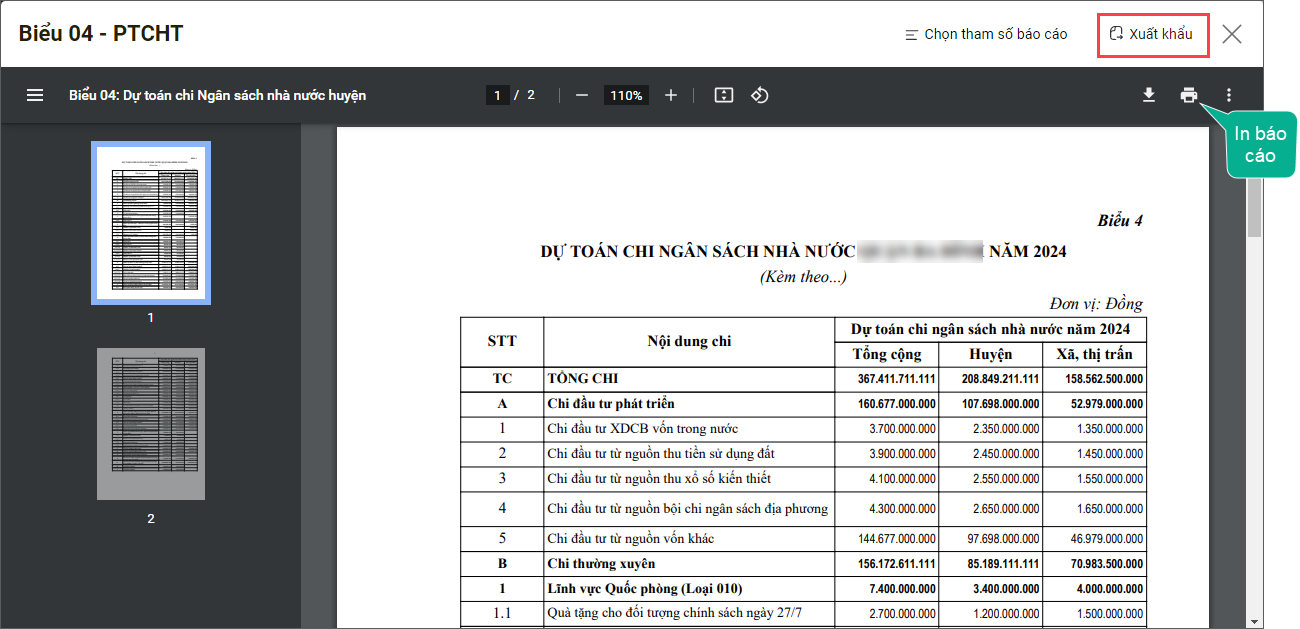Click the Xuất khẩu export button

1153,34
